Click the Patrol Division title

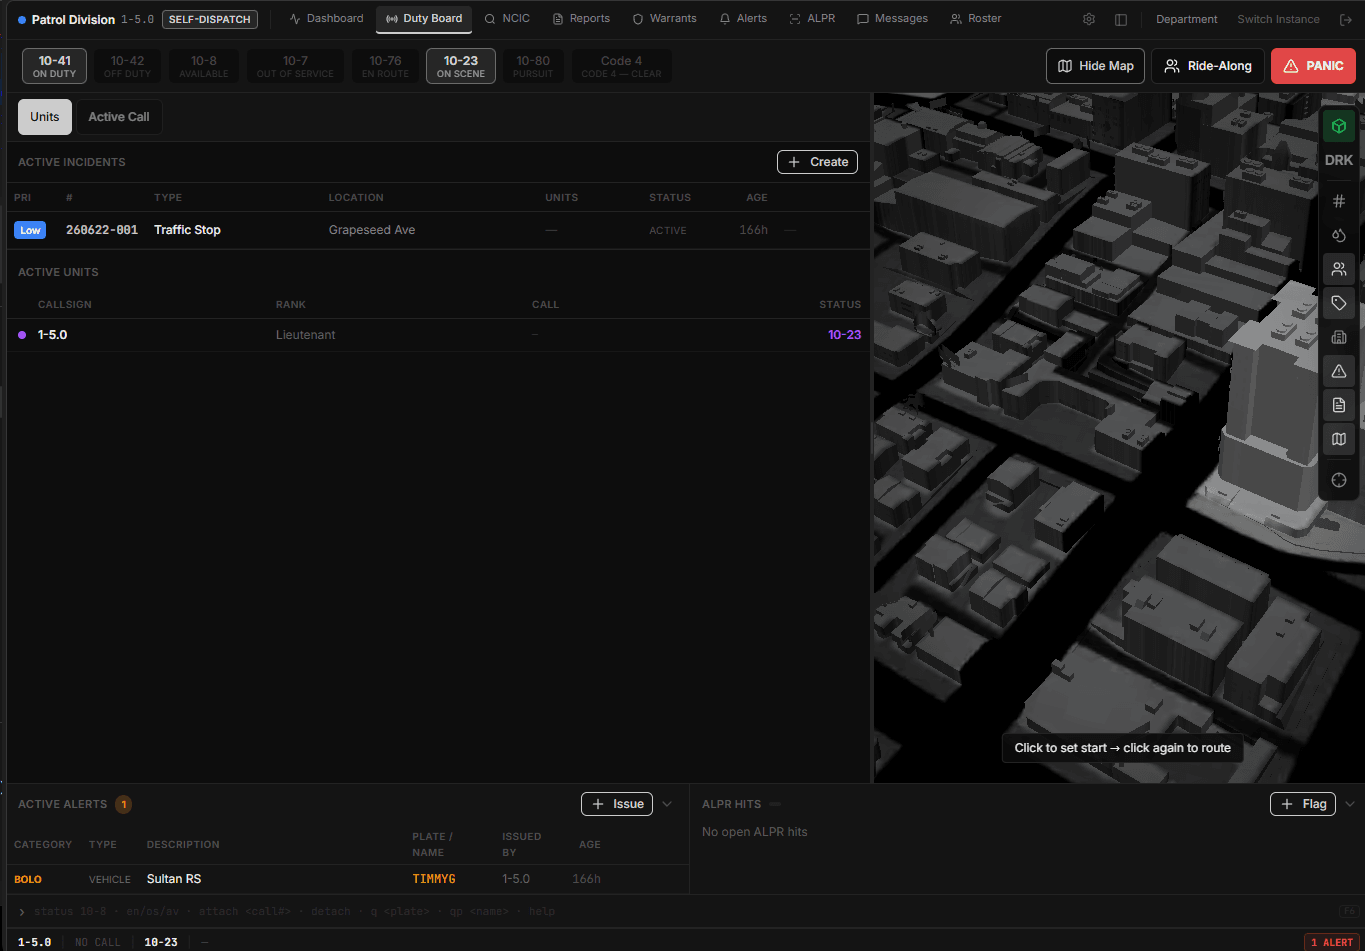pyautogui.click(x=73, y=19)
